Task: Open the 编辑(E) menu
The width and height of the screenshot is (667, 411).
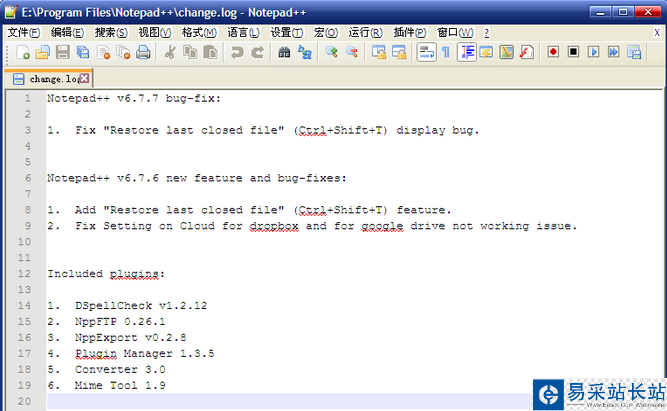Action: tap(67, 32)
